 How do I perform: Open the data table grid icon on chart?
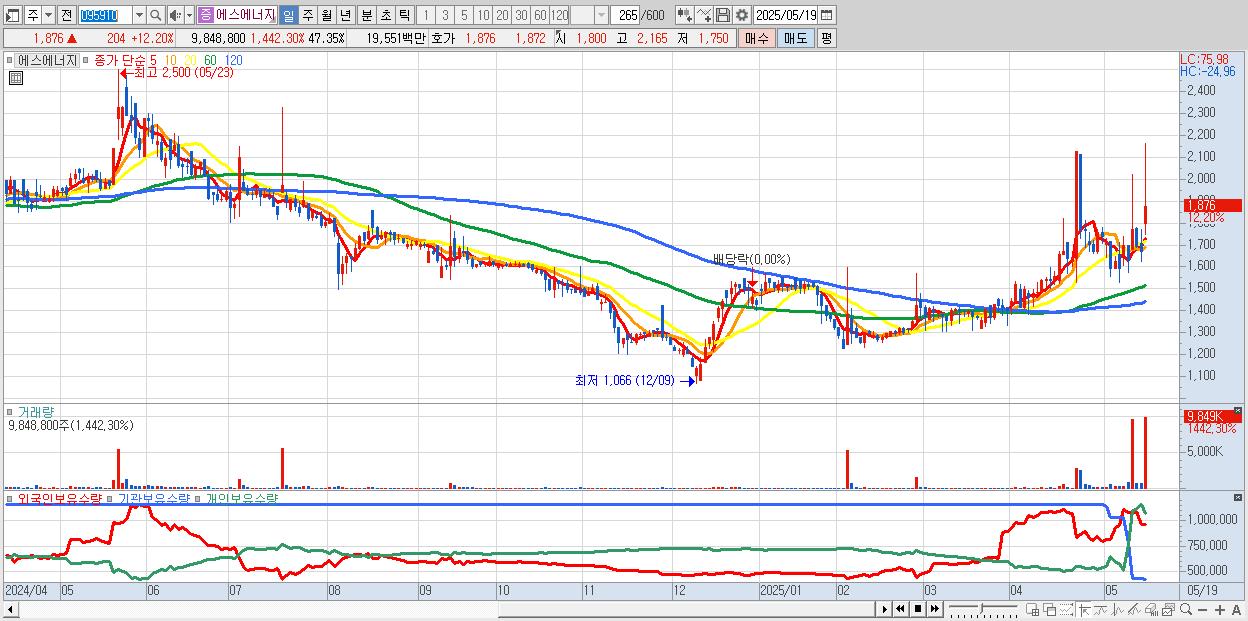16,77
